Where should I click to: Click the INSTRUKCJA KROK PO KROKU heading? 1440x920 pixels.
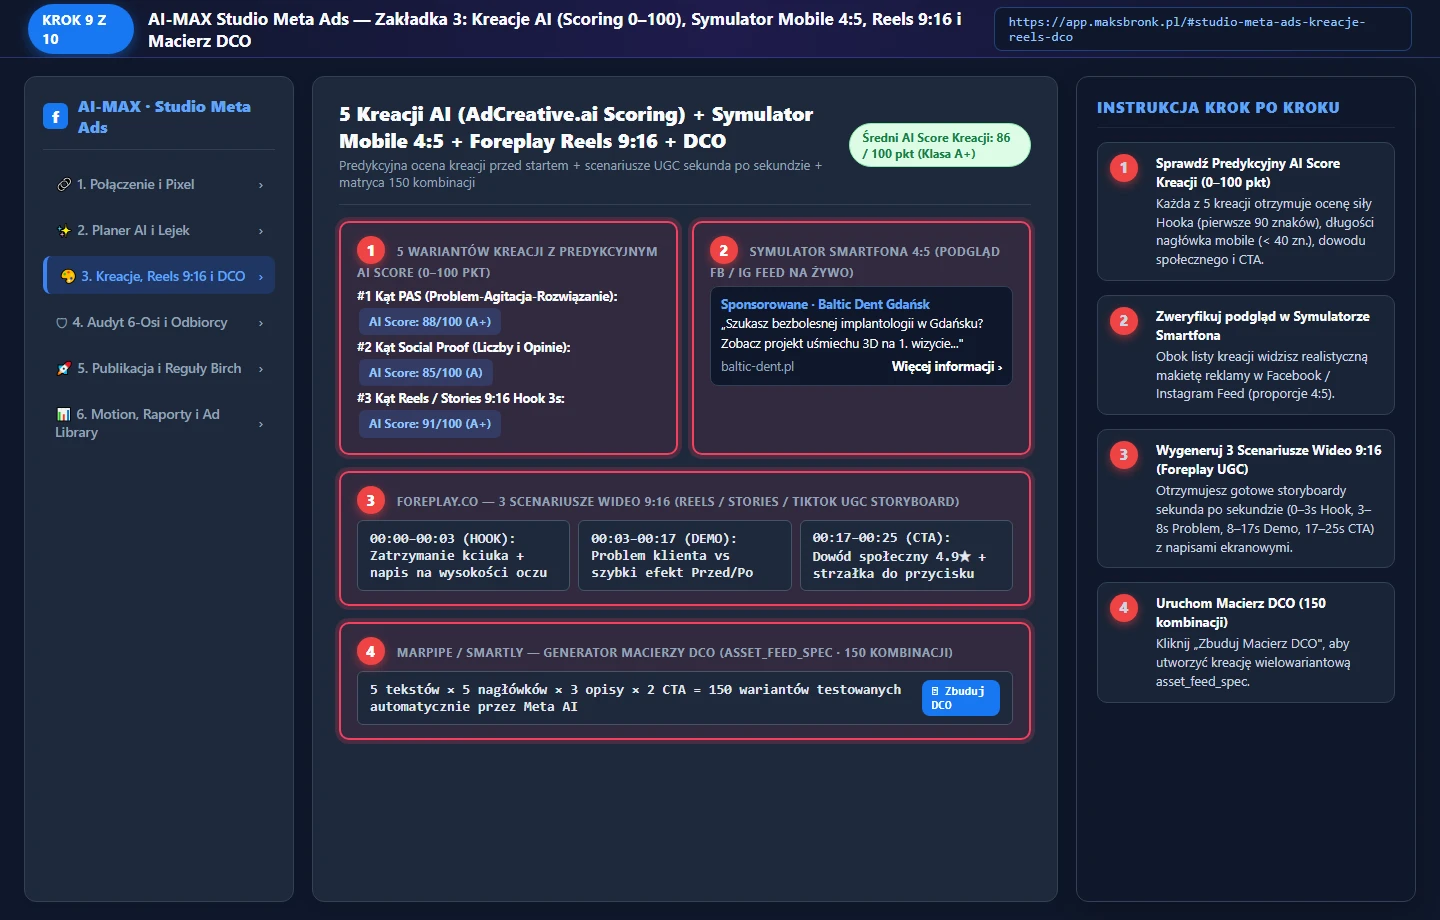pos(1218,108)
